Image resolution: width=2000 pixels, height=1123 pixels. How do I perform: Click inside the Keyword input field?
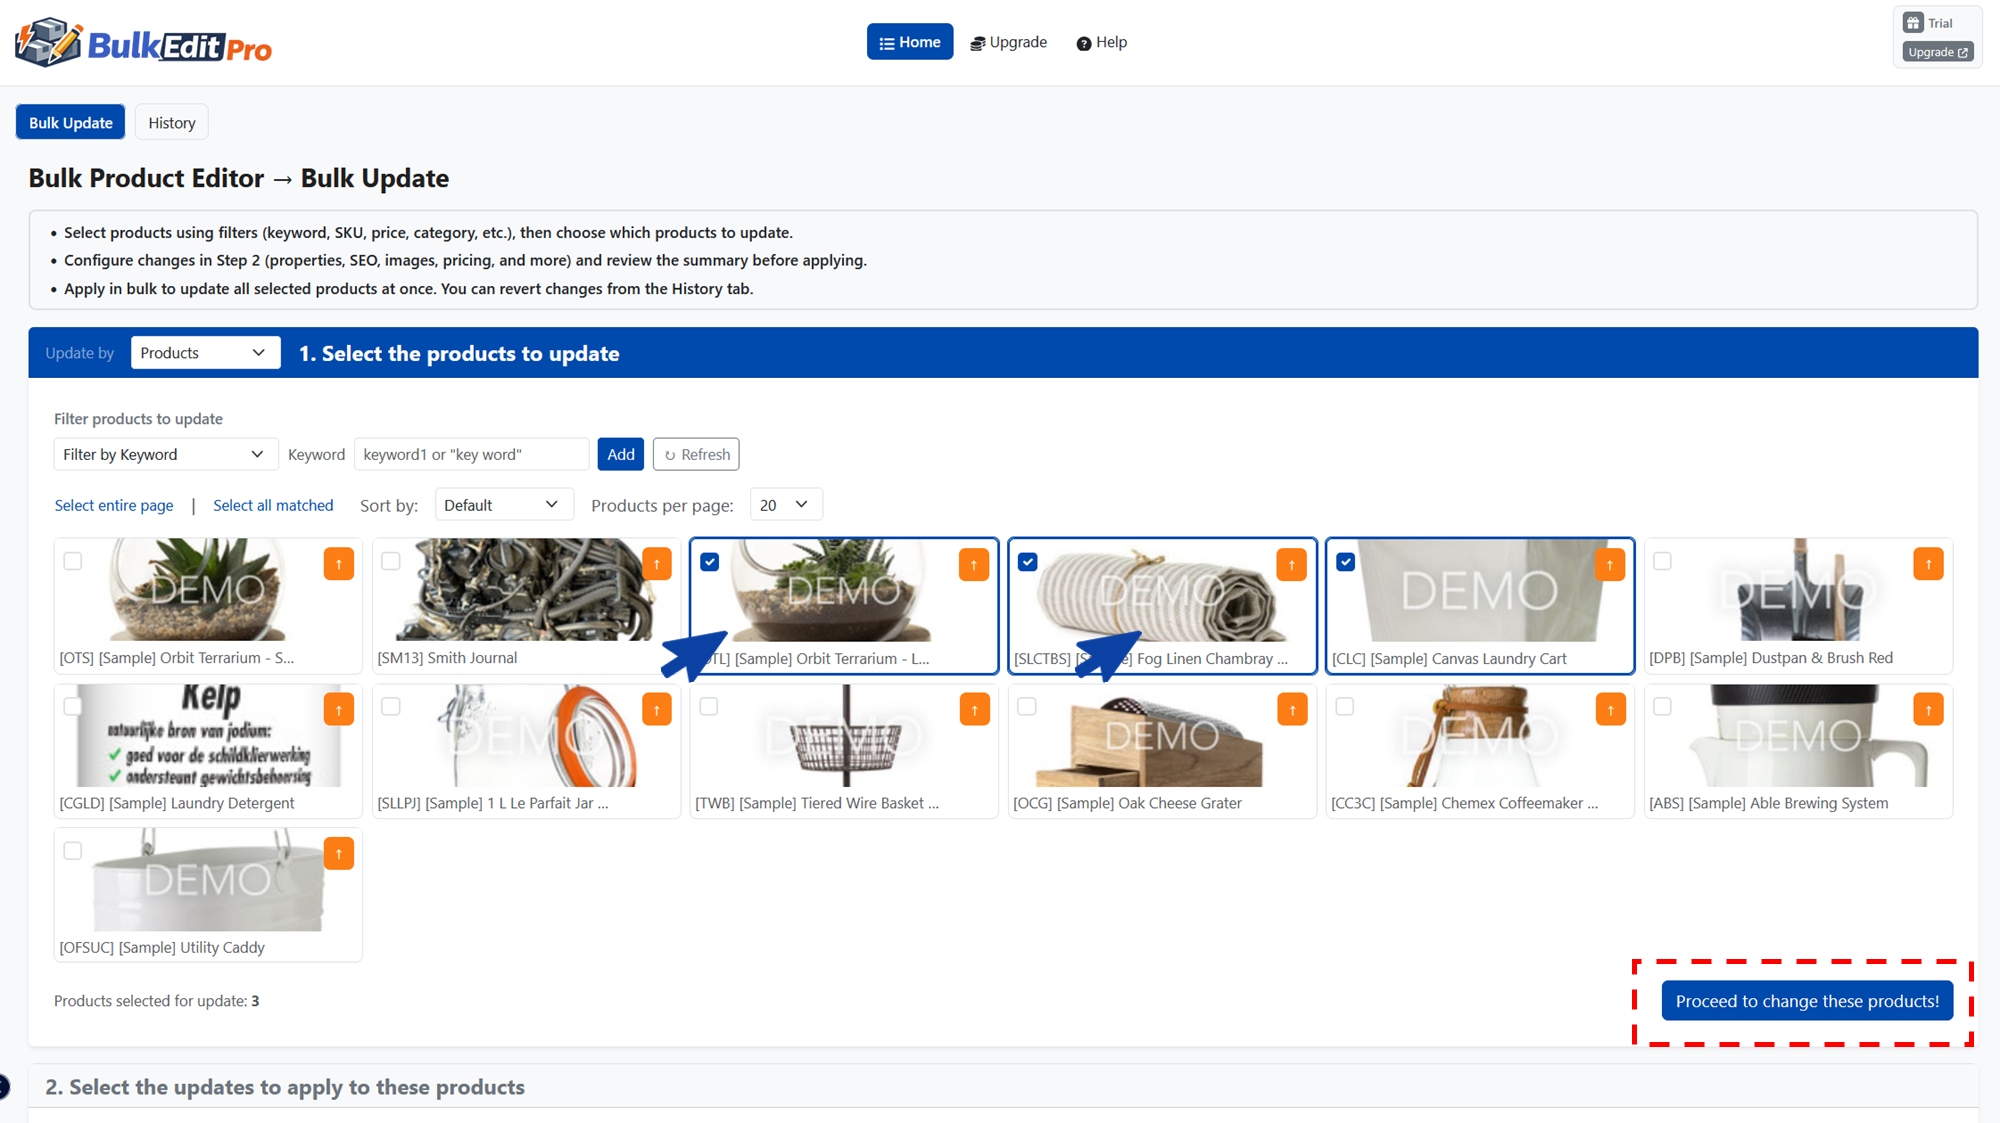pyautogui.click(x=471, y=454)
